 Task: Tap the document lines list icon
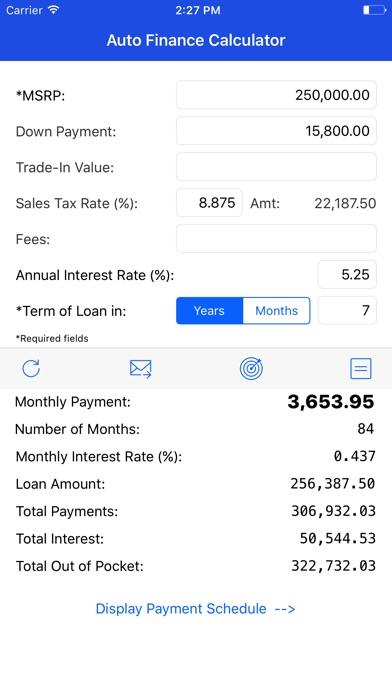pos(360,368)
